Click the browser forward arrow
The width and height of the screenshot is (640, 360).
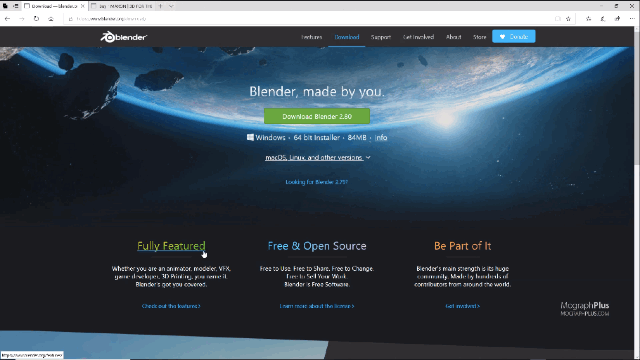(22, 19)
